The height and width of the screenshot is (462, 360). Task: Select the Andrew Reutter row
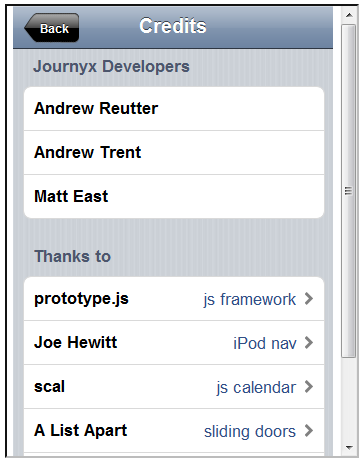click(x=174, y=109)
